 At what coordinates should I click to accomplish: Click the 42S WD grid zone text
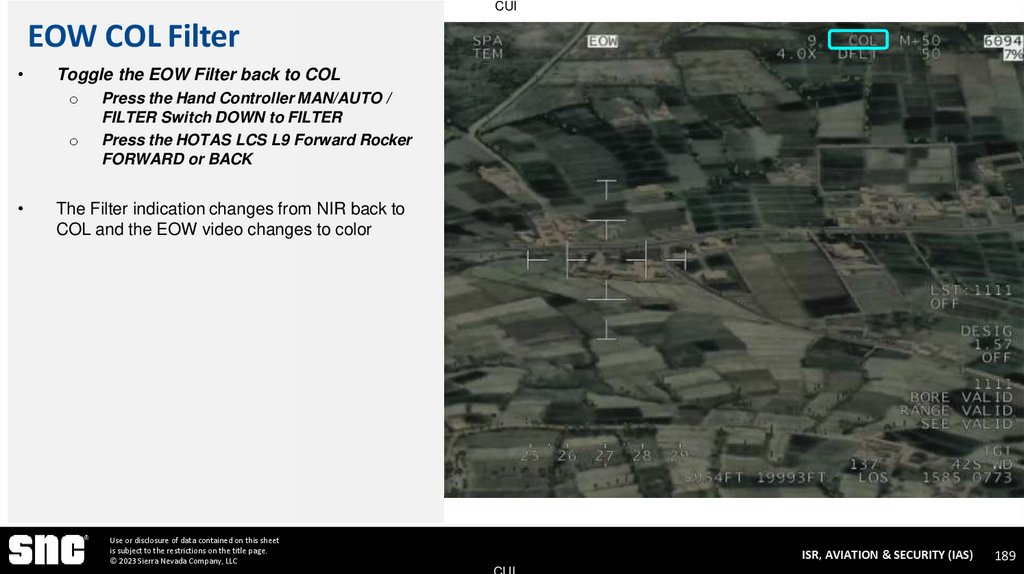(982, 464)
